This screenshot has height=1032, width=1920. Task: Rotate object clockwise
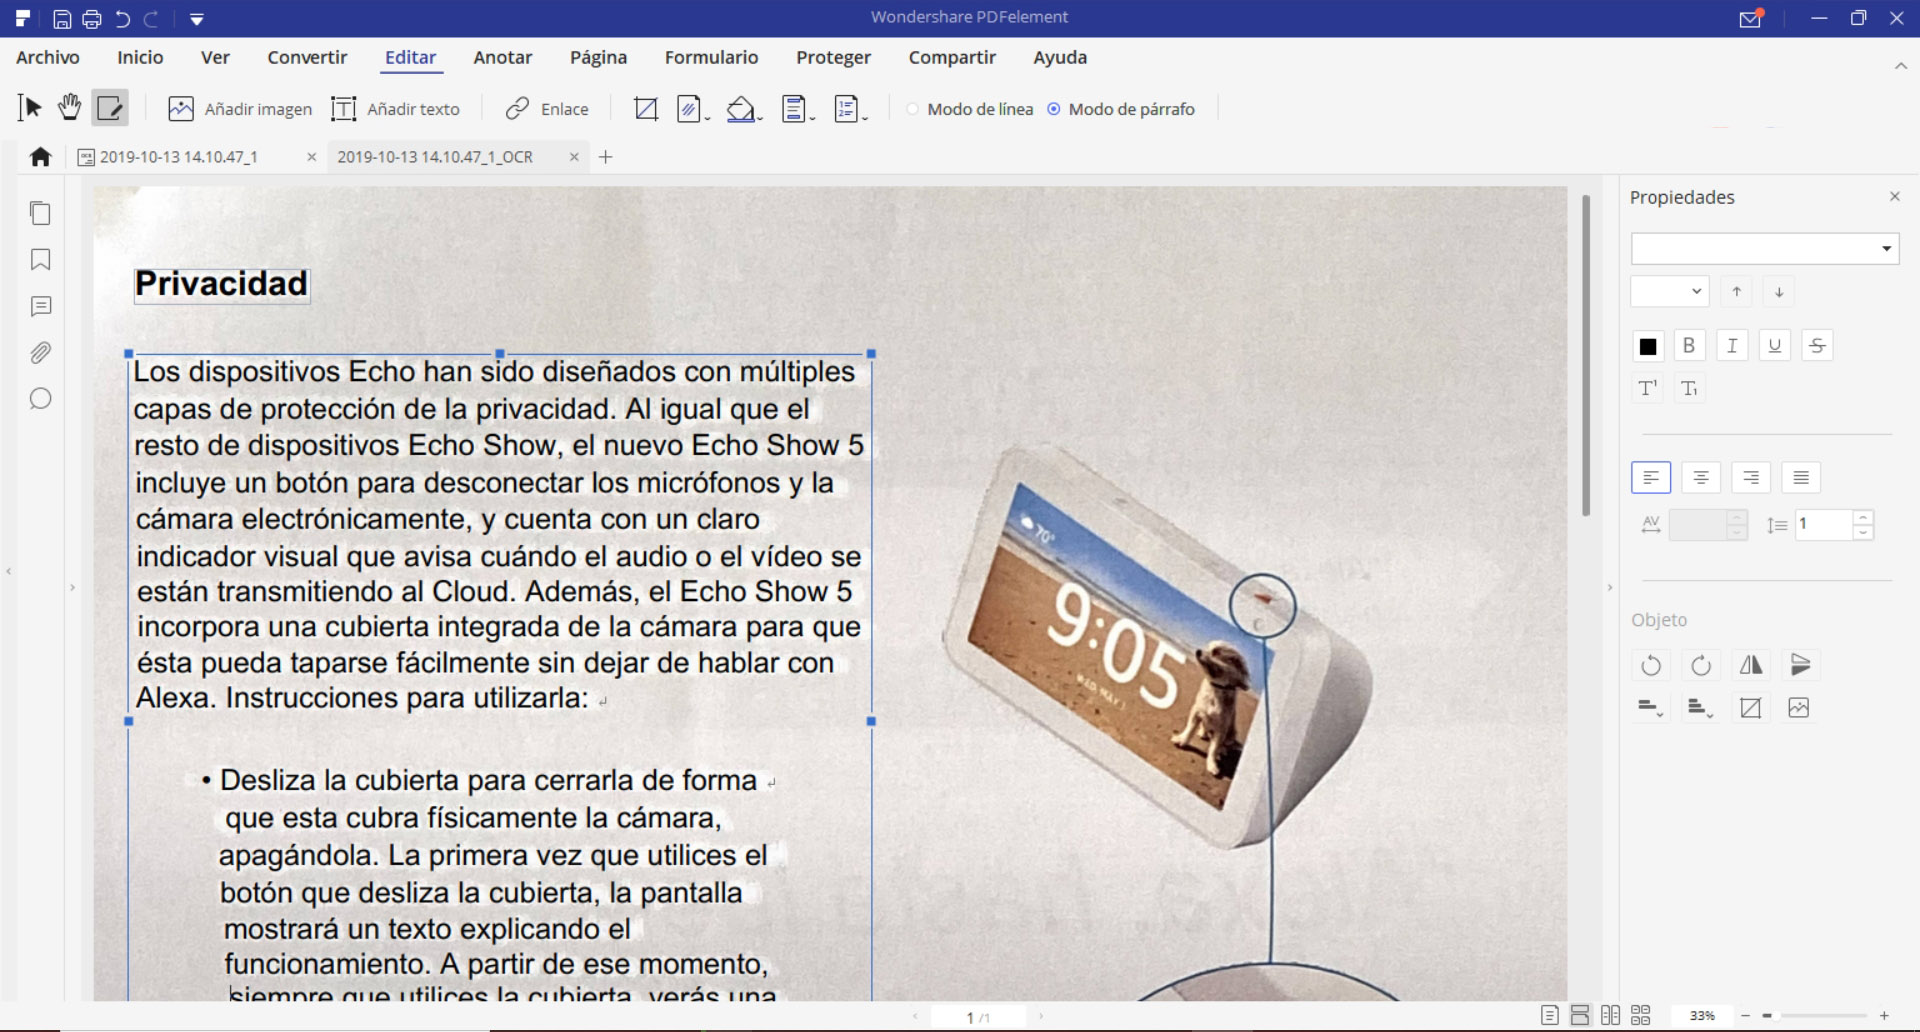[x=1701, y=665]
